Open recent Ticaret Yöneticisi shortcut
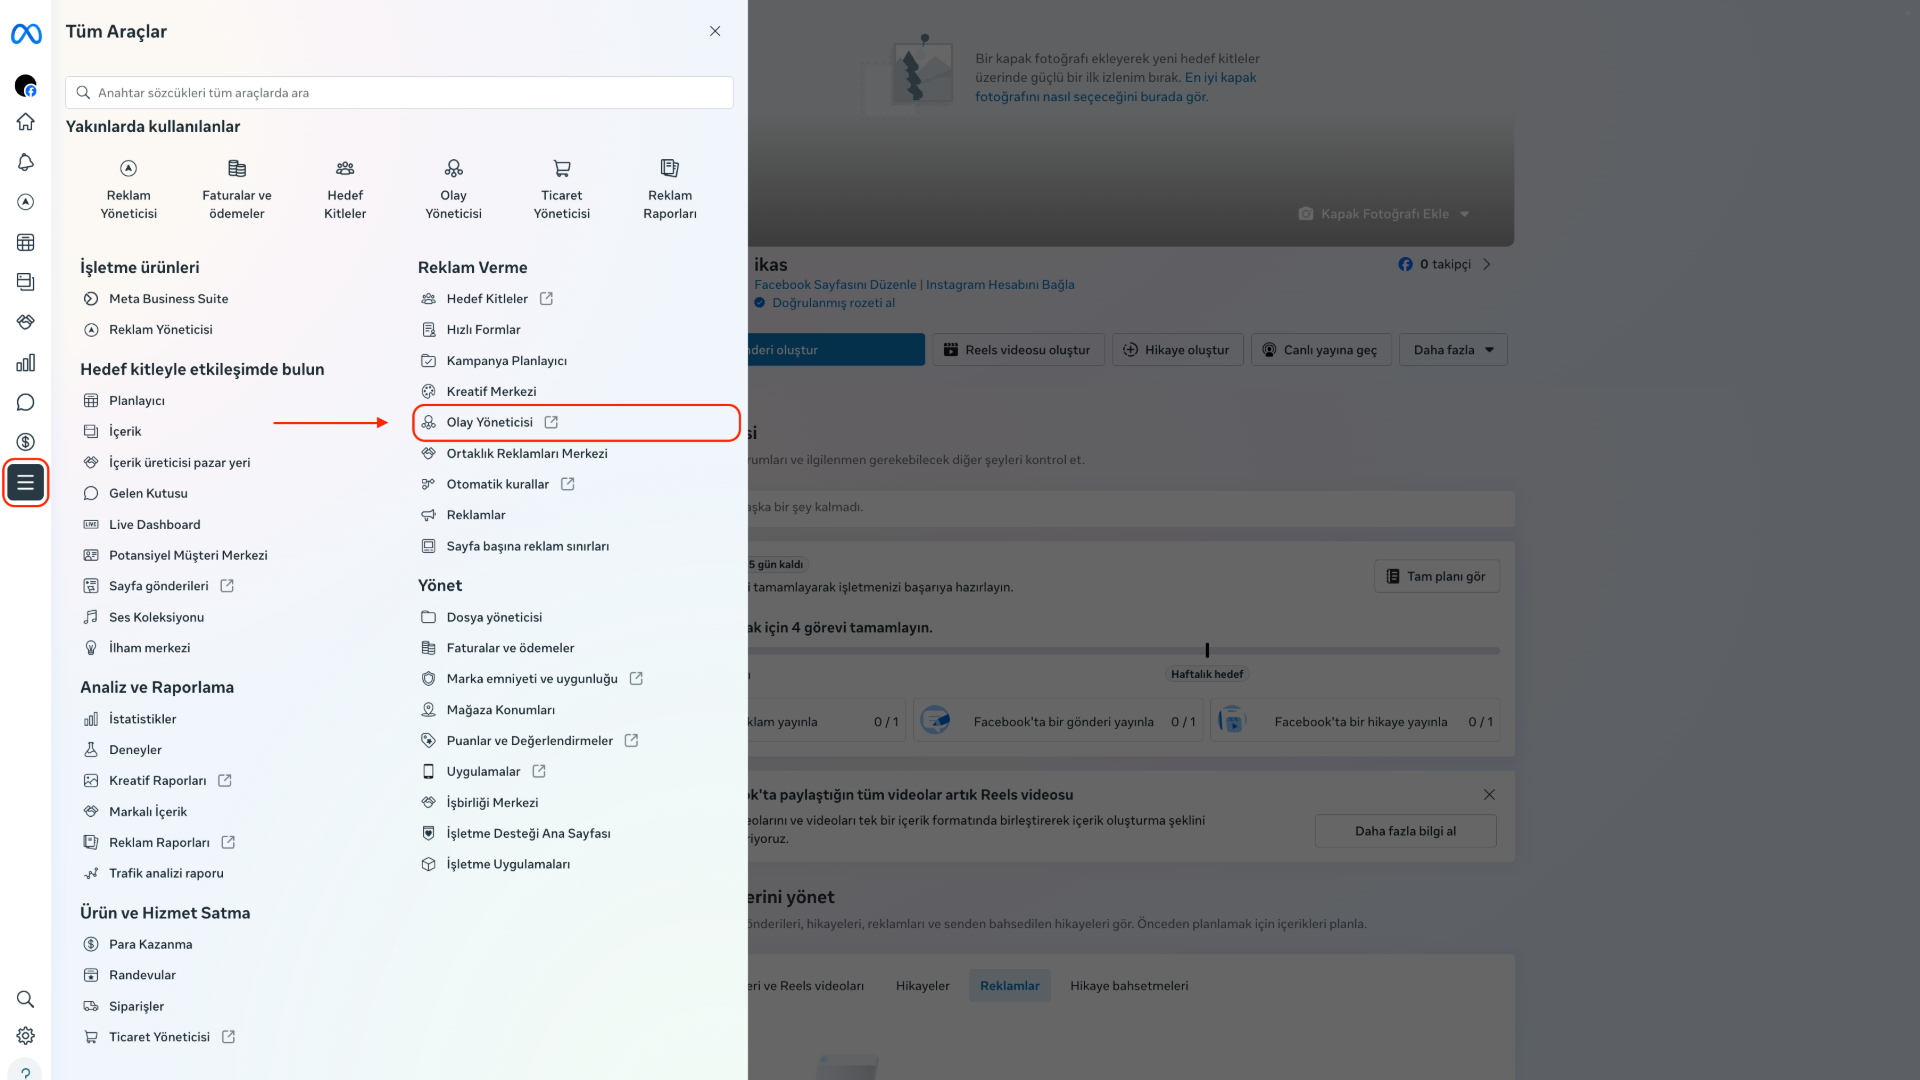Image resolution: width=1920 pixels, height=1080 pixels. [562, 189]
